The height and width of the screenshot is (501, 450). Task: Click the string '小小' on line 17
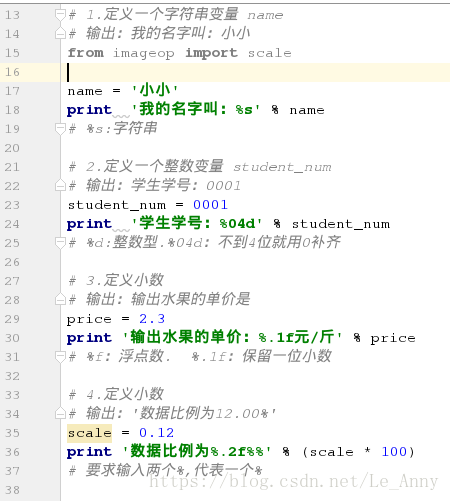click(x=155, y=90)
